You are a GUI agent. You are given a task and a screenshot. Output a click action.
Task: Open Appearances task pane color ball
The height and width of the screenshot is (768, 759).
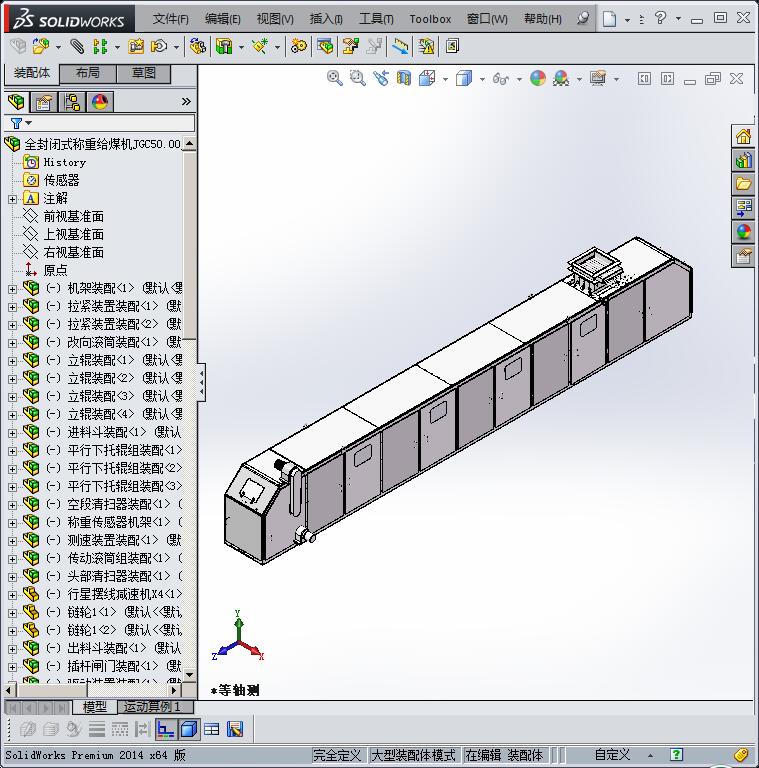[743, 232]
